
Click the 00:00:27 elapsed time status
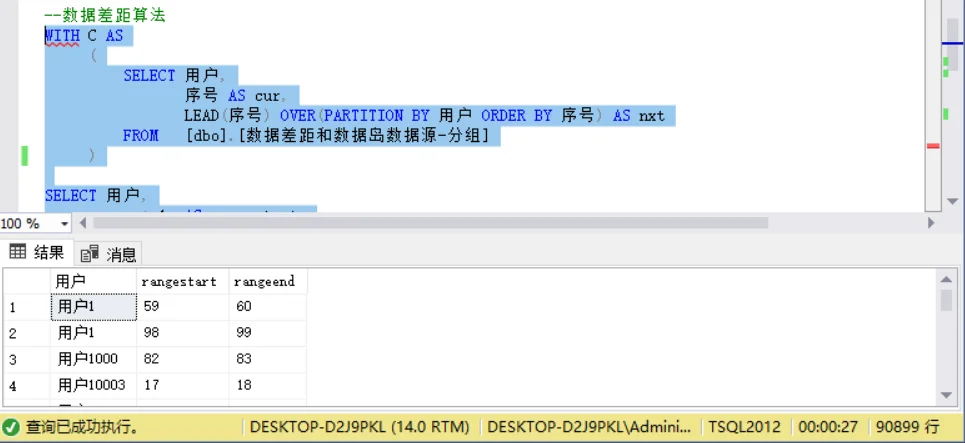(x=828, y=426)
